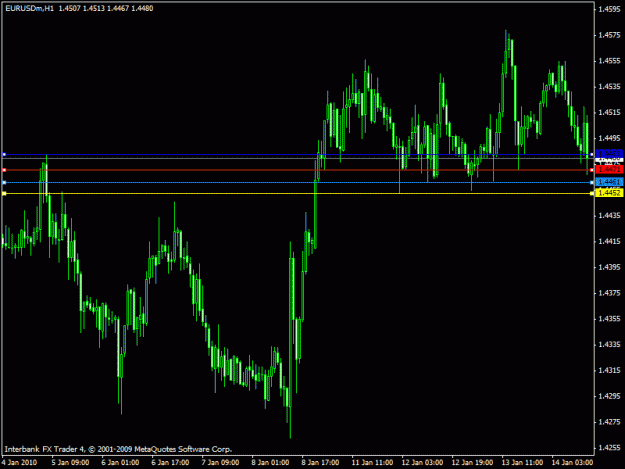Select the red line's right-end handle
The width and height of the screenshot is (625, 469).
click(x=592, y=170)
